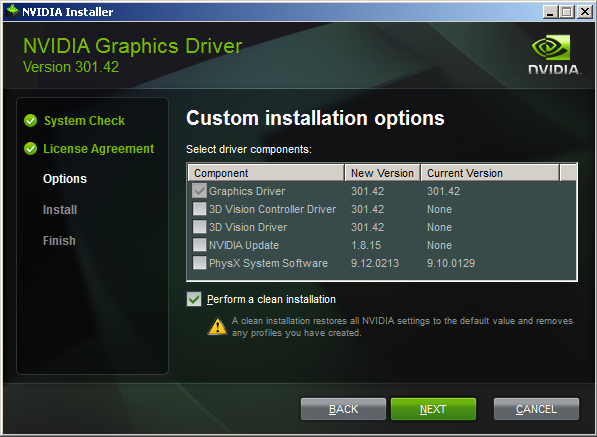Click the NVIDIA Installer title bar icon

click(x=13, y=11)
